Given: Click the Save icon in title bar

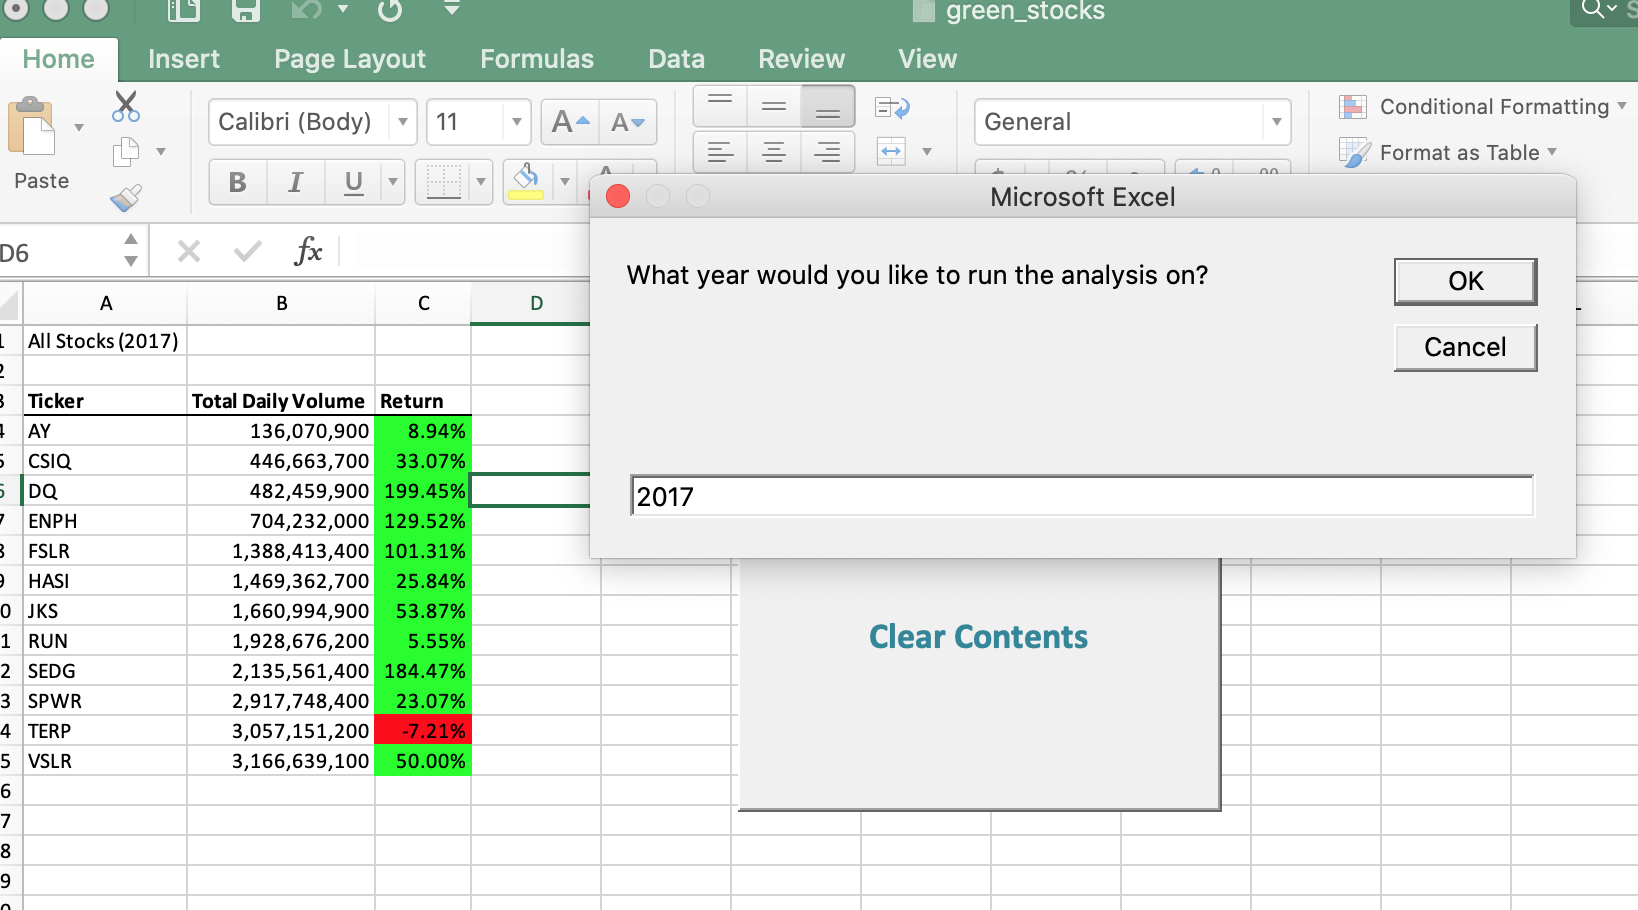Looking at the screenshot, I should 245,11.
